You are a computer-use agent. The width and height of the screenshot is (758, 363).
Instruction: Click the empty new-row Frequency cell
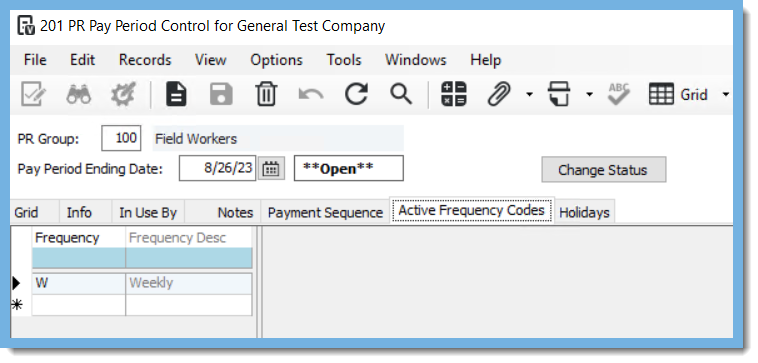[x=79, y=305]
